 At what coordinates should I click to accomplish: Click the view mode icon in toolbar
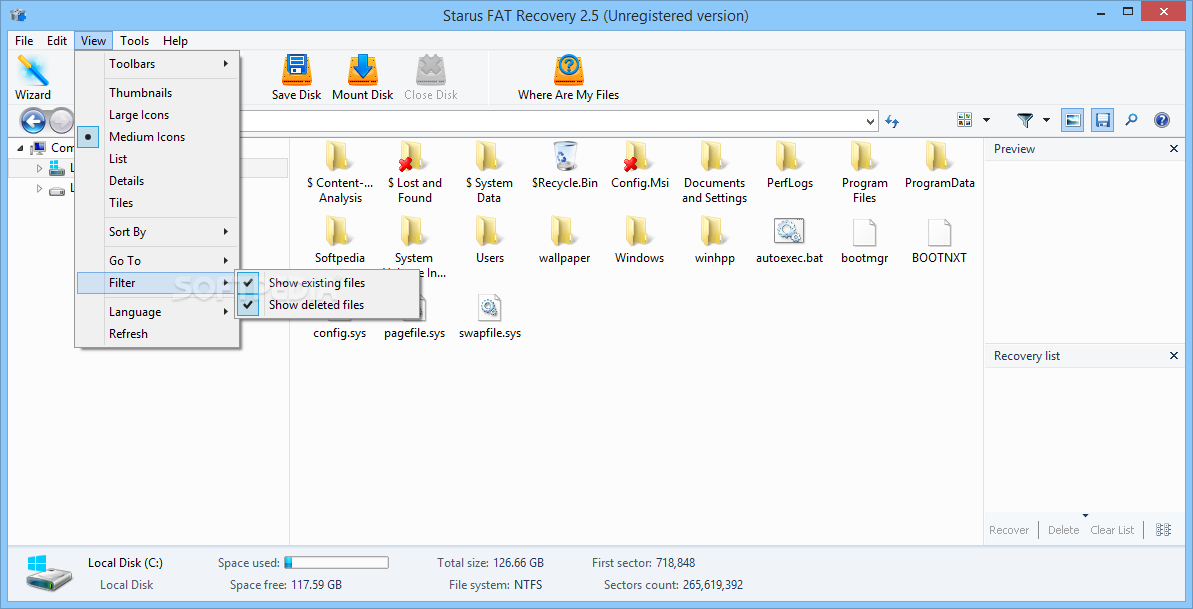click(x=965, y=120)
